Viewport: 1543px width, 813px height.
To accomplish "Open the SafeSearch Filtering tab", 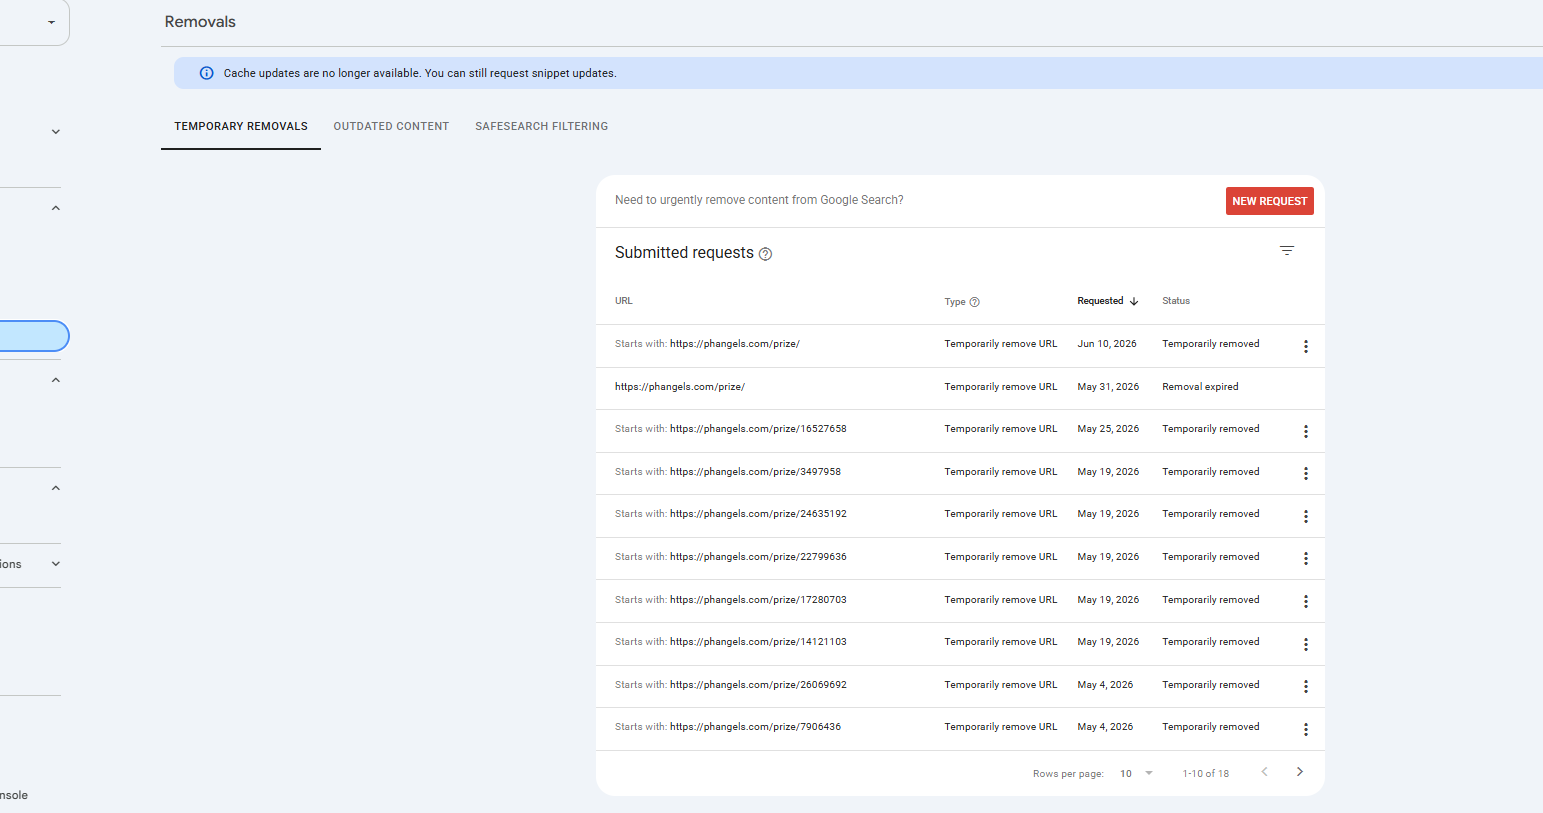I will tap(542, 126).
